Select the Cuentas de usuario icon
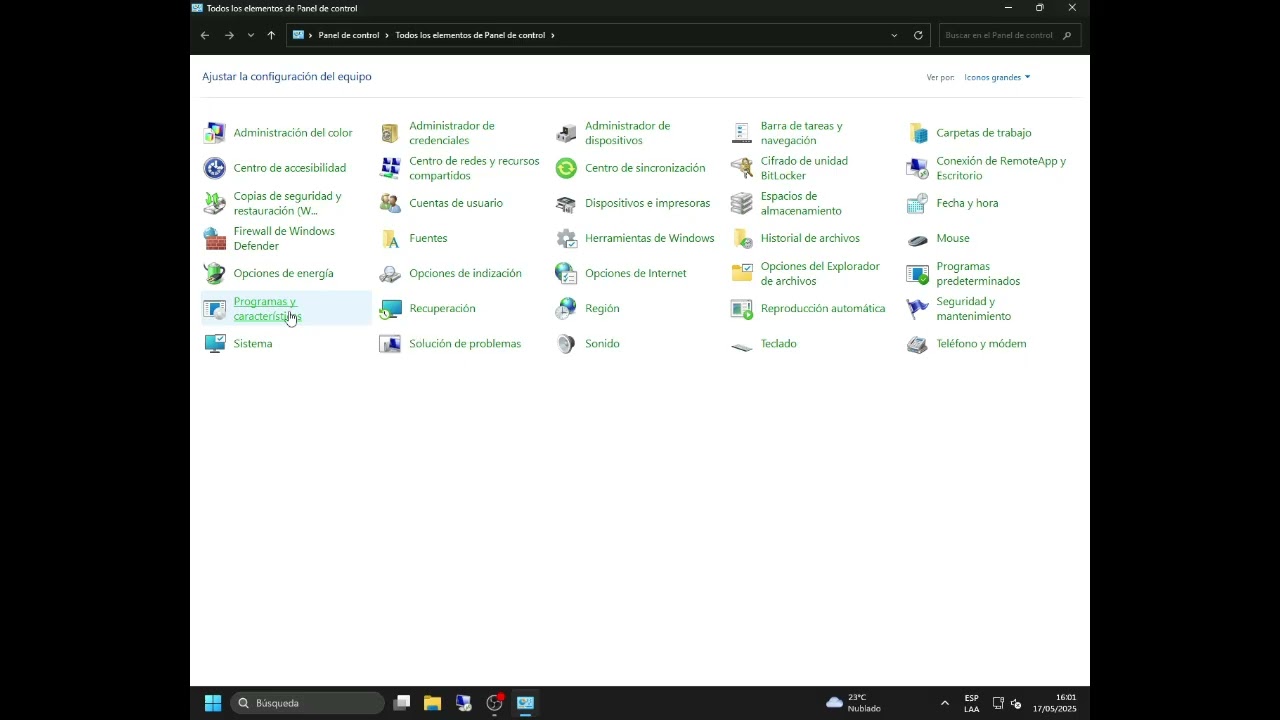Viewport: 1280px width, 720px height. [390, 203]
